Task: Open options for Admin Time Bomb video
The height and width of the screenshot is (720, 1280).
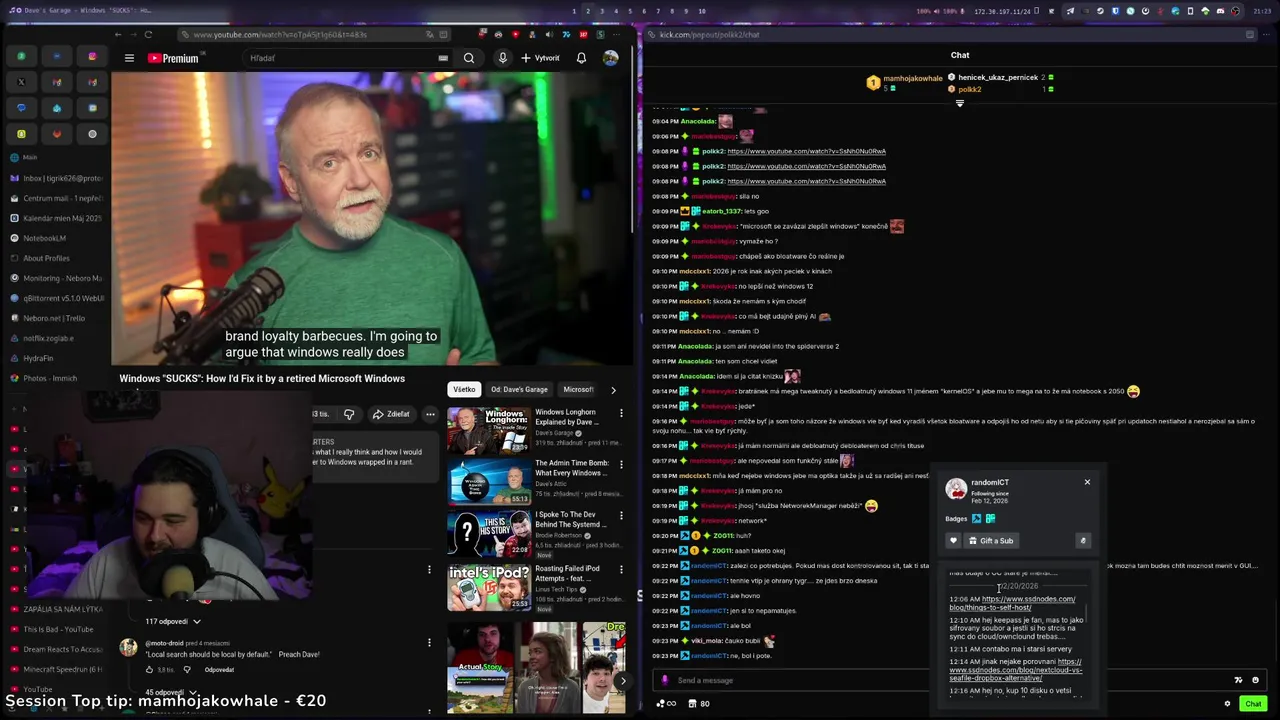Action: 621,464
